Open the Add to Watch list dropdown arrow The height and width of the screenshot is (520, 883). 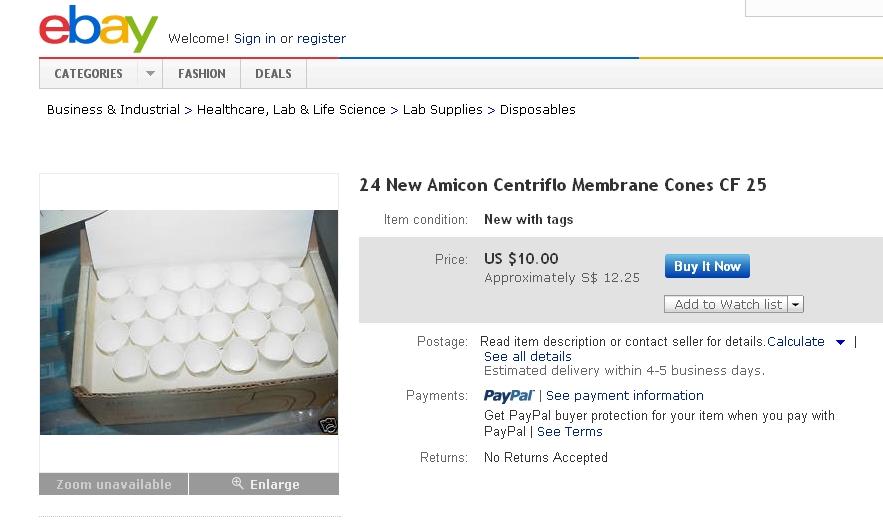[x=796, y=305]
